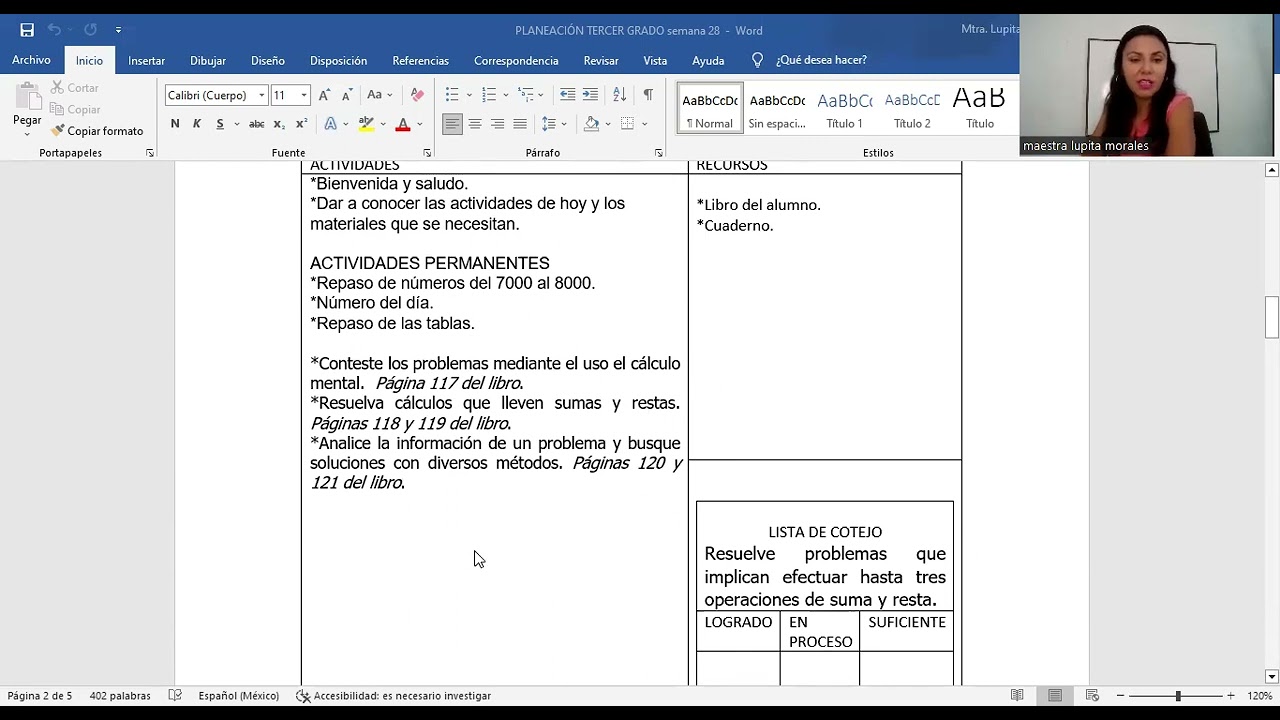Justify the paragraph text

520,124
